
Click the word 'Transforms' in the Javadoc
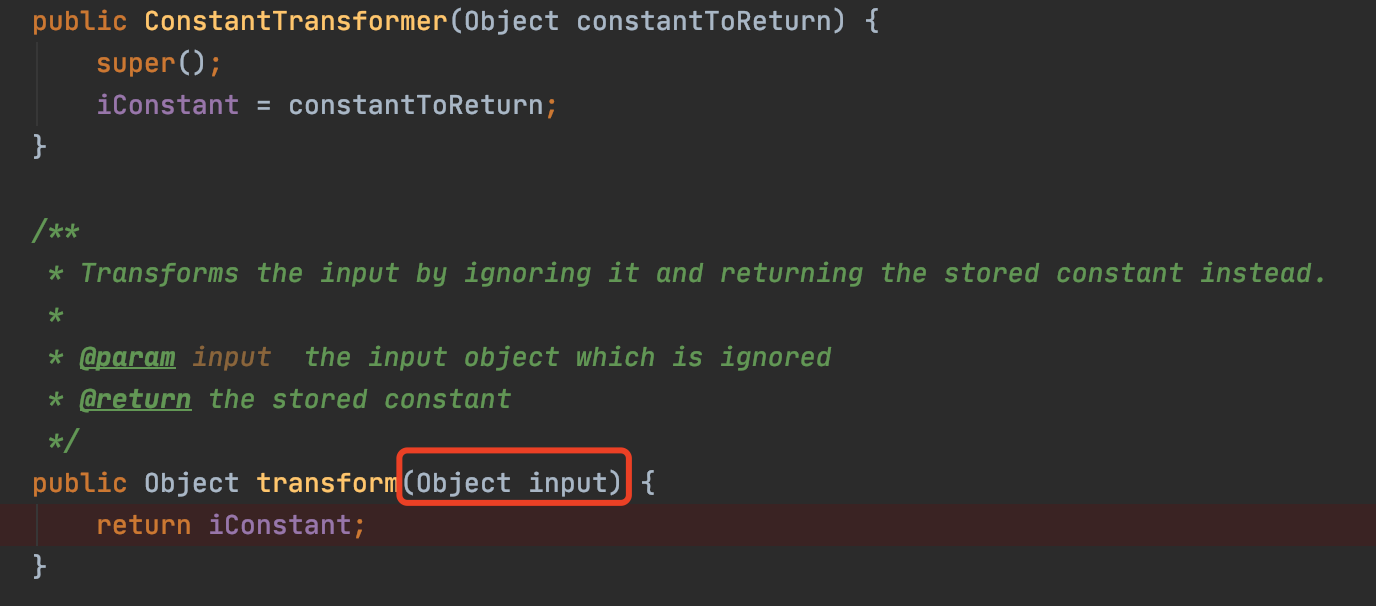click(x=159, y=273)
